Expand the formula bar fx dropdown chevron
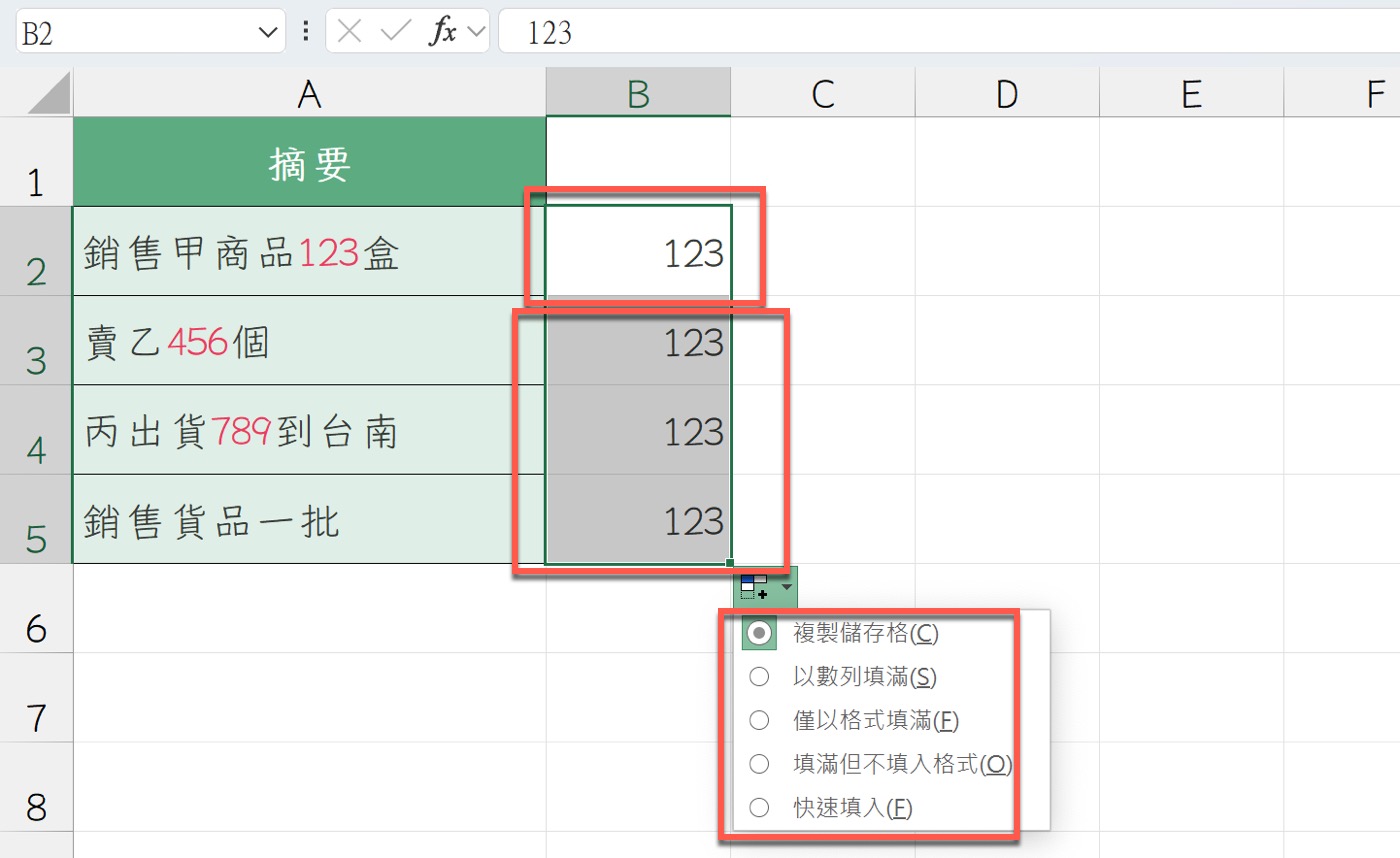This screenshot has width=1400, height=858. click(x=476, y=32)
